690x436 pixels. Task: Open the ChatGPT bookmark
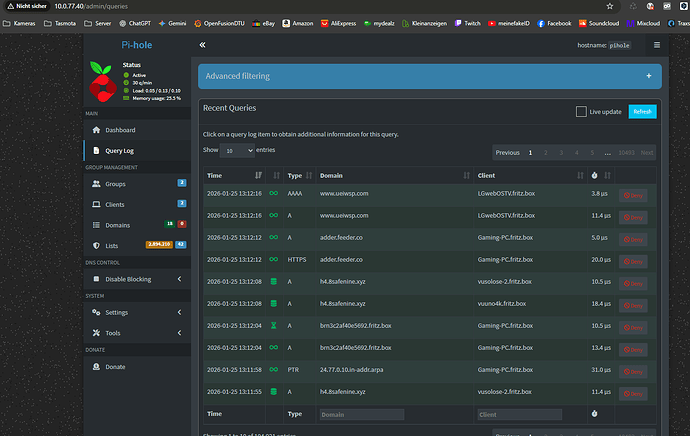click(x=135, y=23)
